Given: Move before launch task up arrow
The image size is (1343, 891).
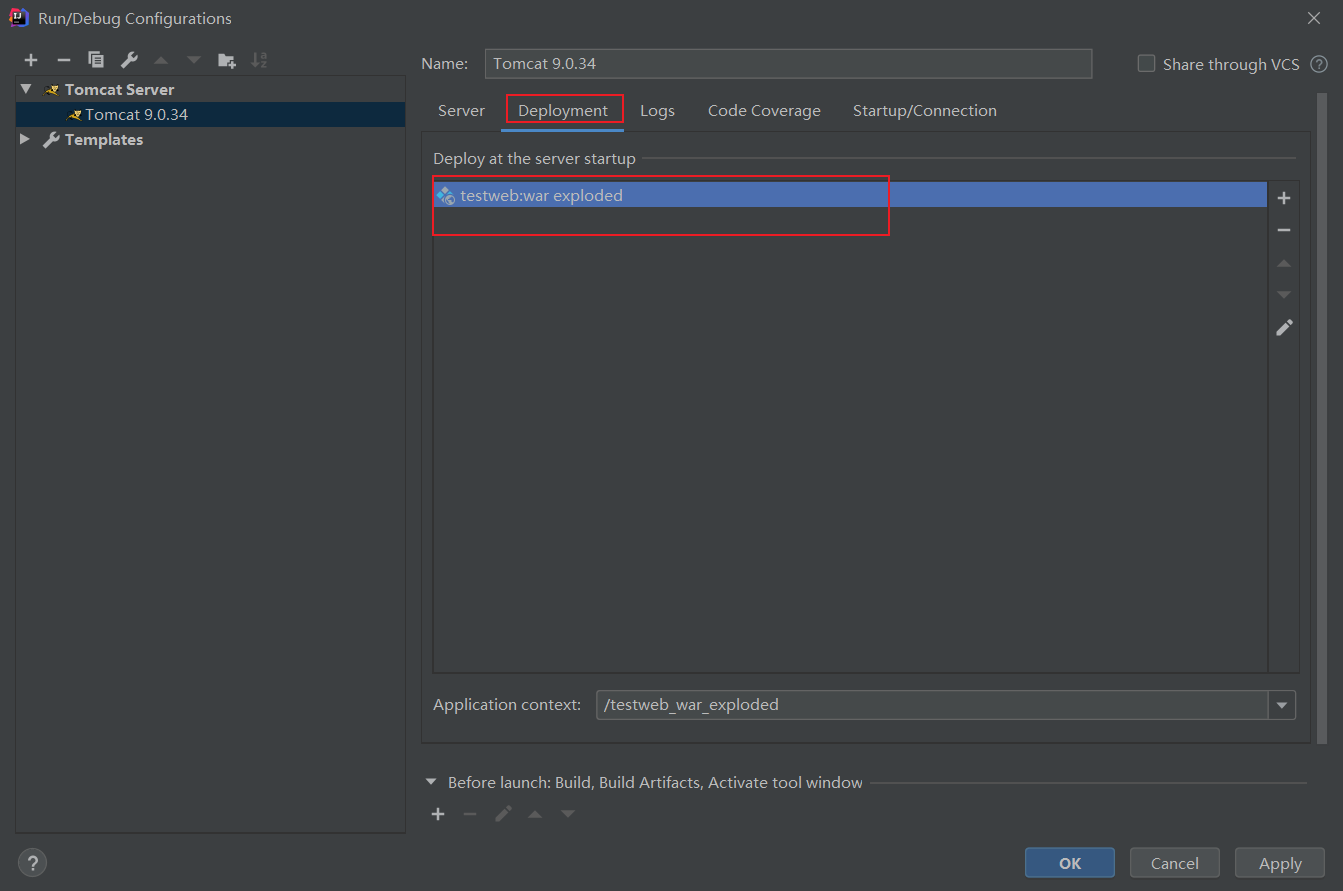Looking at the screenshot, I should 535,814.
